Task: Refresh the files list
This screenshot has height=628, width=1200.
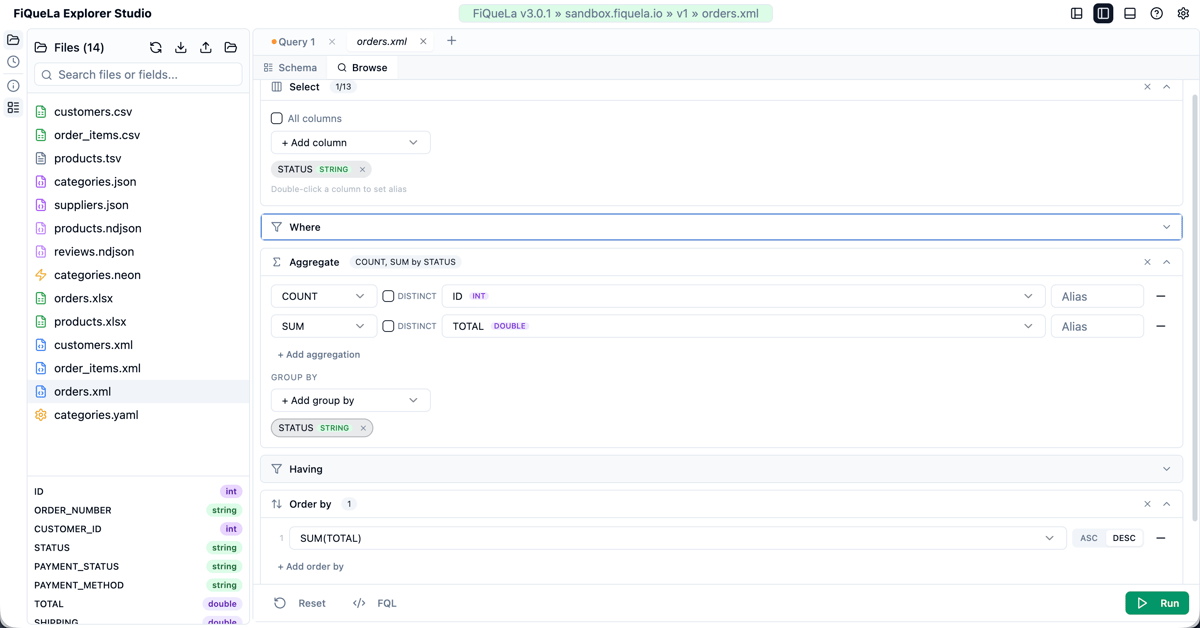Action: [x=156, y=47]
